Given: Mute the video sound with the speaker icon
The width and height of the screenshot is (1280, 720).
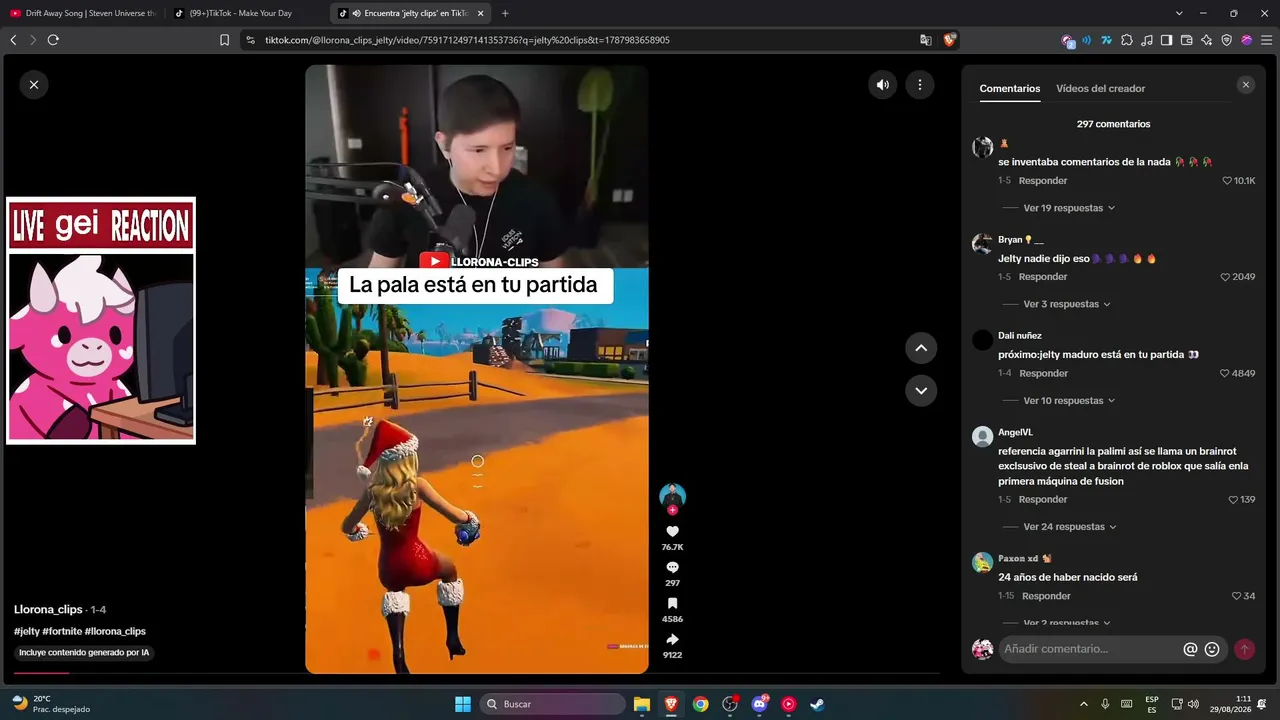Looking at the screenshot, I should tap(883, 85).
